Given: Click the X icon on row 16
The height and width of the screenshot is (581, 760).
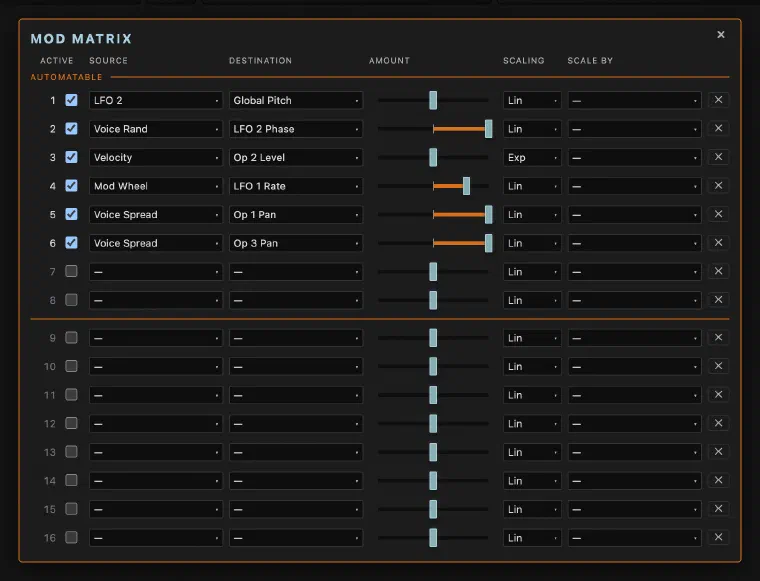Looking at the screenshot, I should [x=718, y=537].
